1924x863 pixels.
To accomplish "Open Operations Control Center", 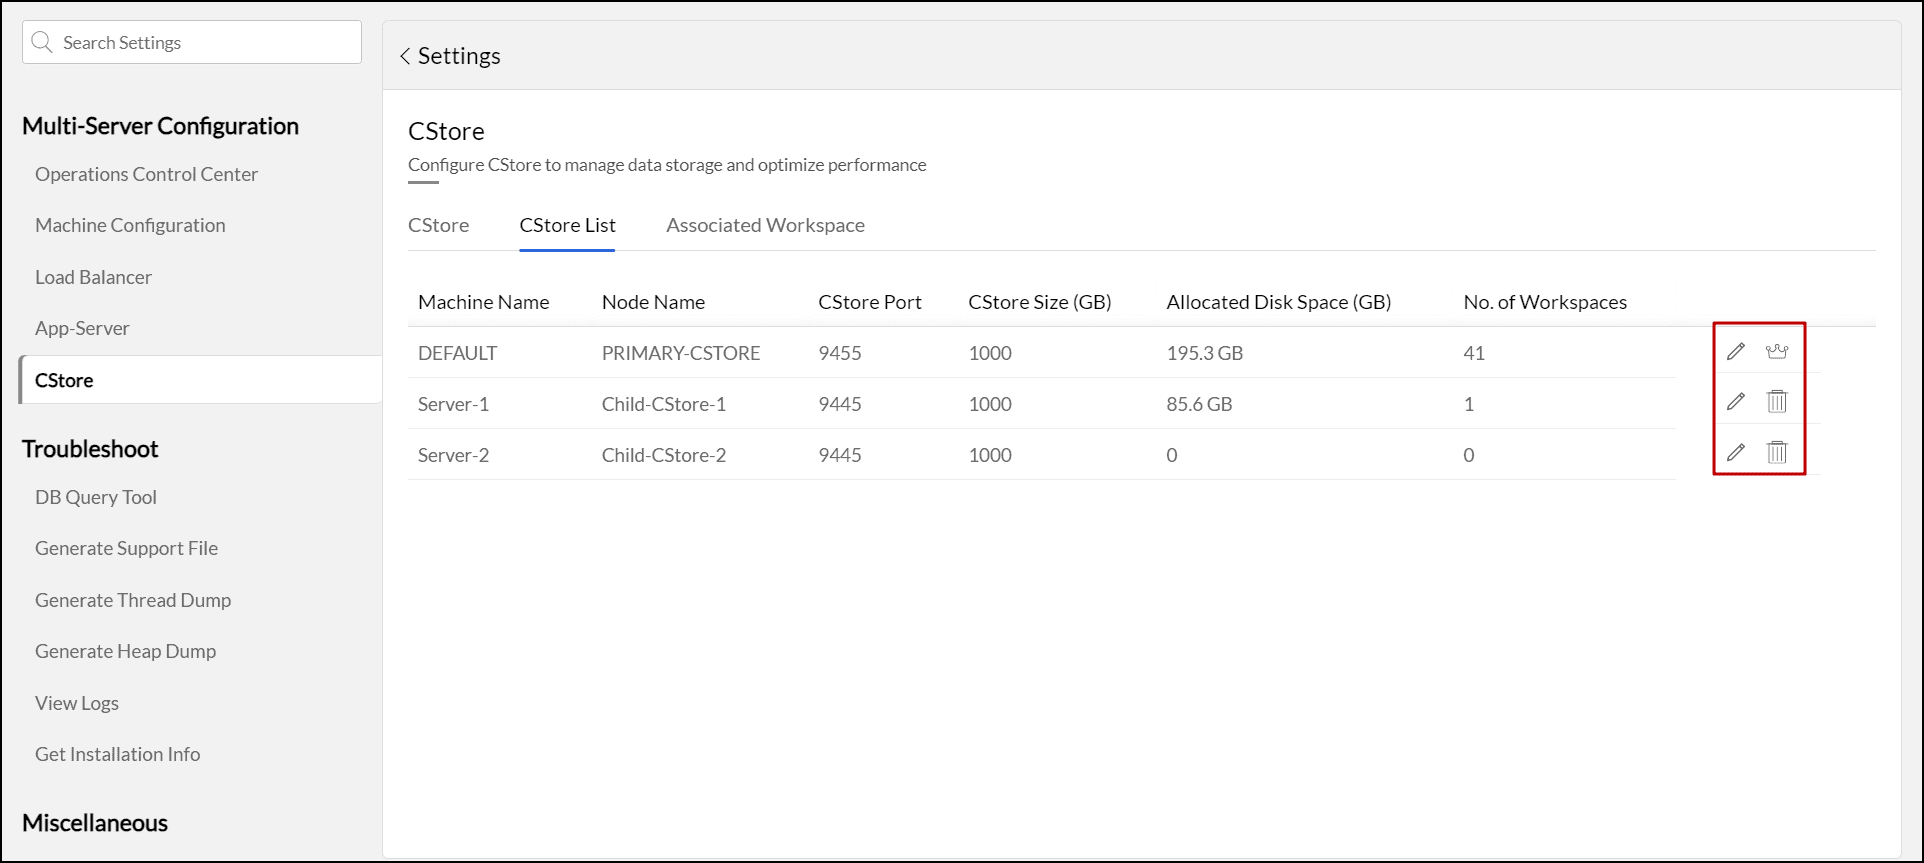I will [x=146, y=174].
